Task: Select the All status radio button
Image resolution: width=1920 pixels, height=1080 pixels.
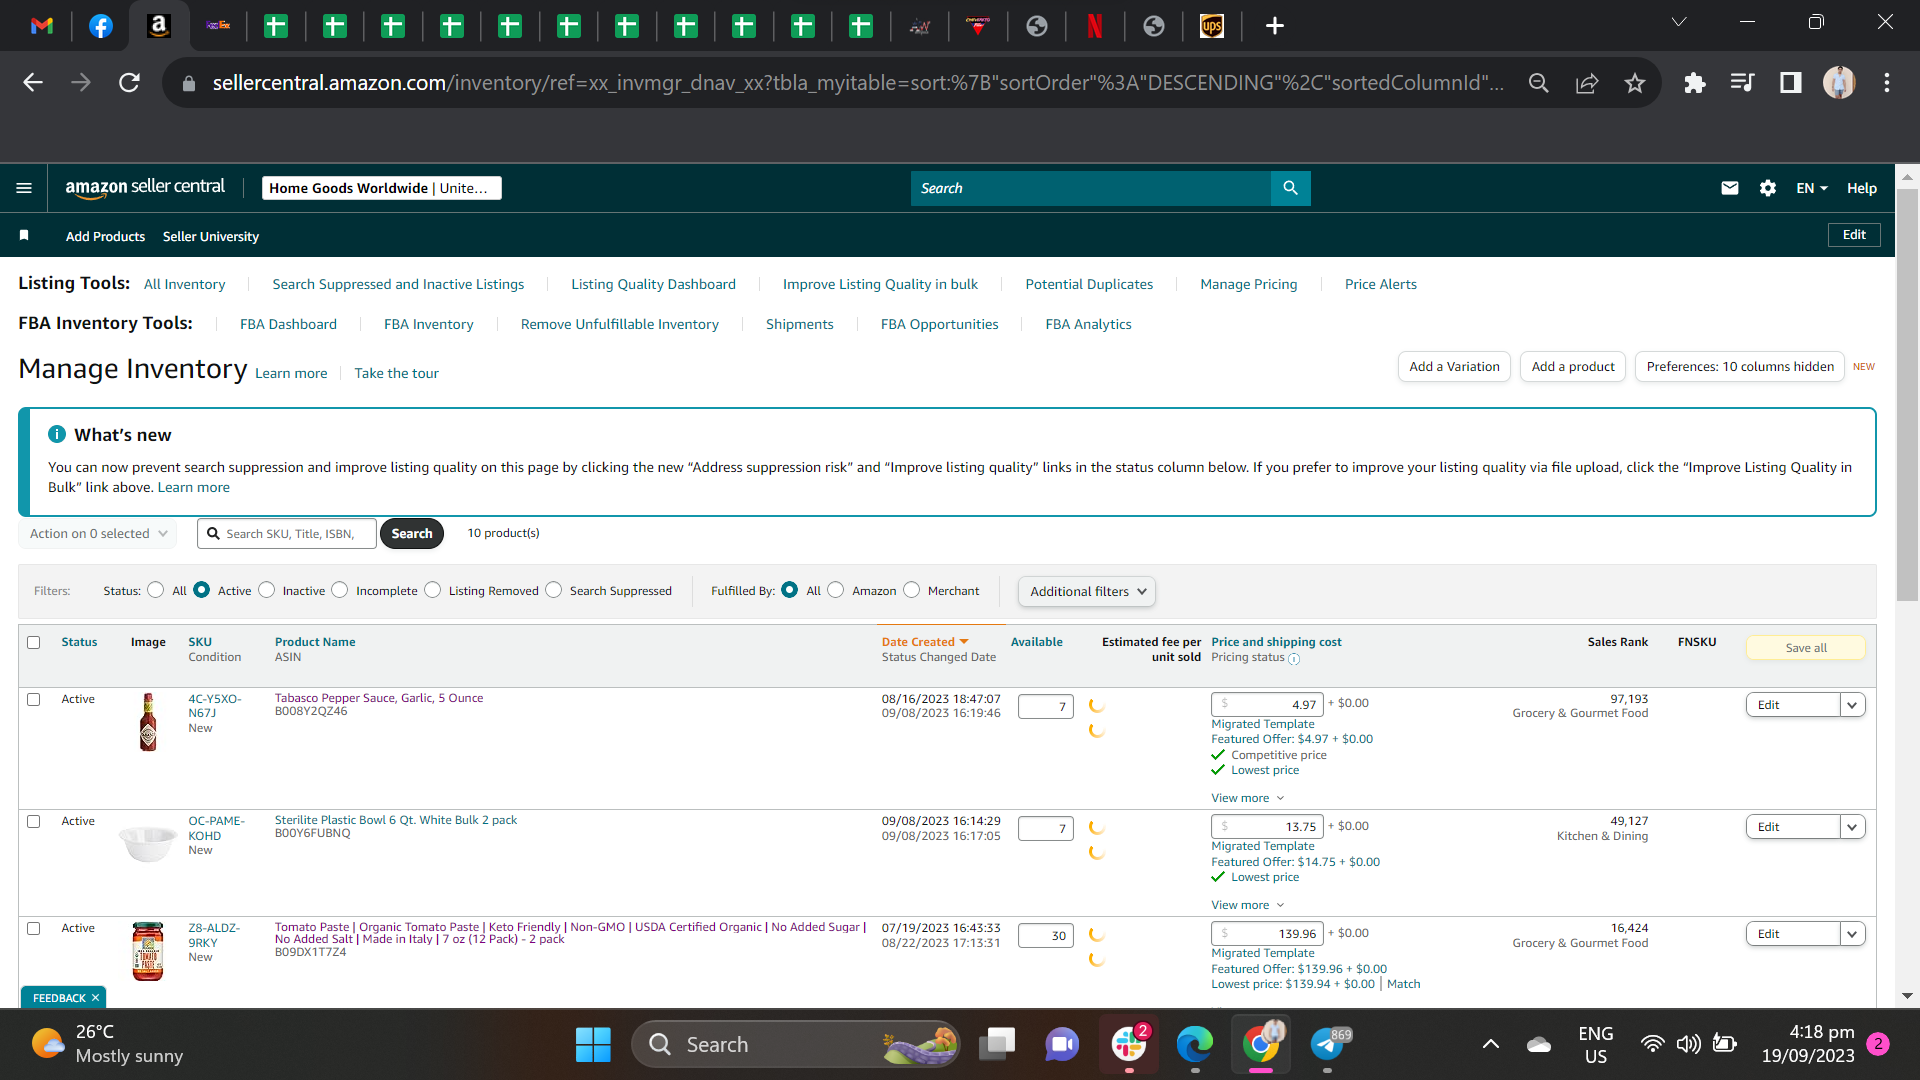Action: [155, 590]
